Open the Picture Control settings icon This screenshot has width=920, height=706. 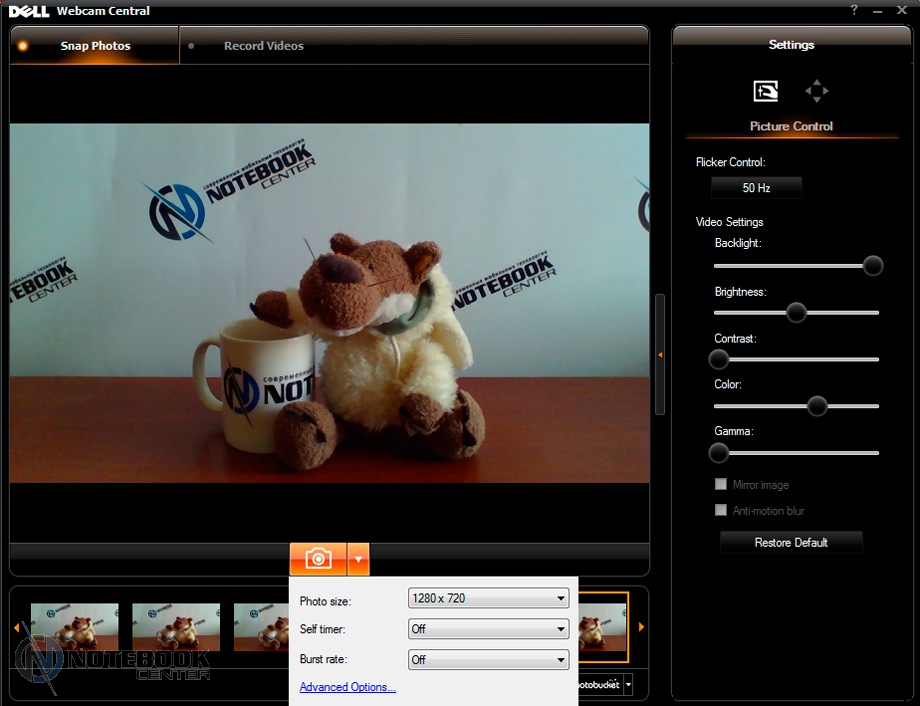(765, 92)
